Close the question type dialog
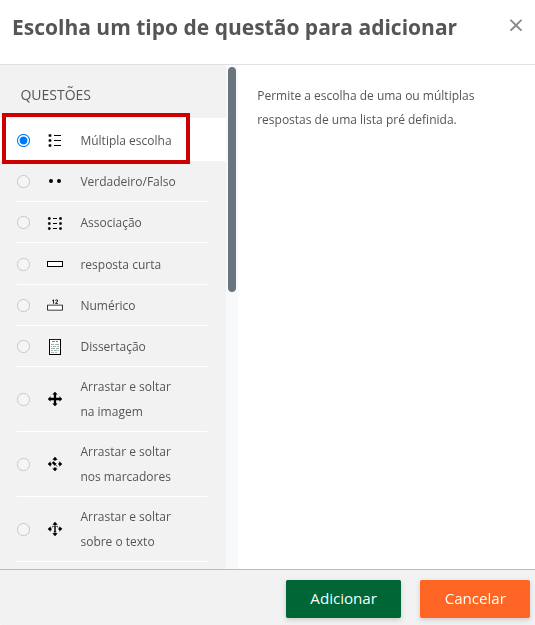Viewport: 535px width, 625px height. pos(516,26)
